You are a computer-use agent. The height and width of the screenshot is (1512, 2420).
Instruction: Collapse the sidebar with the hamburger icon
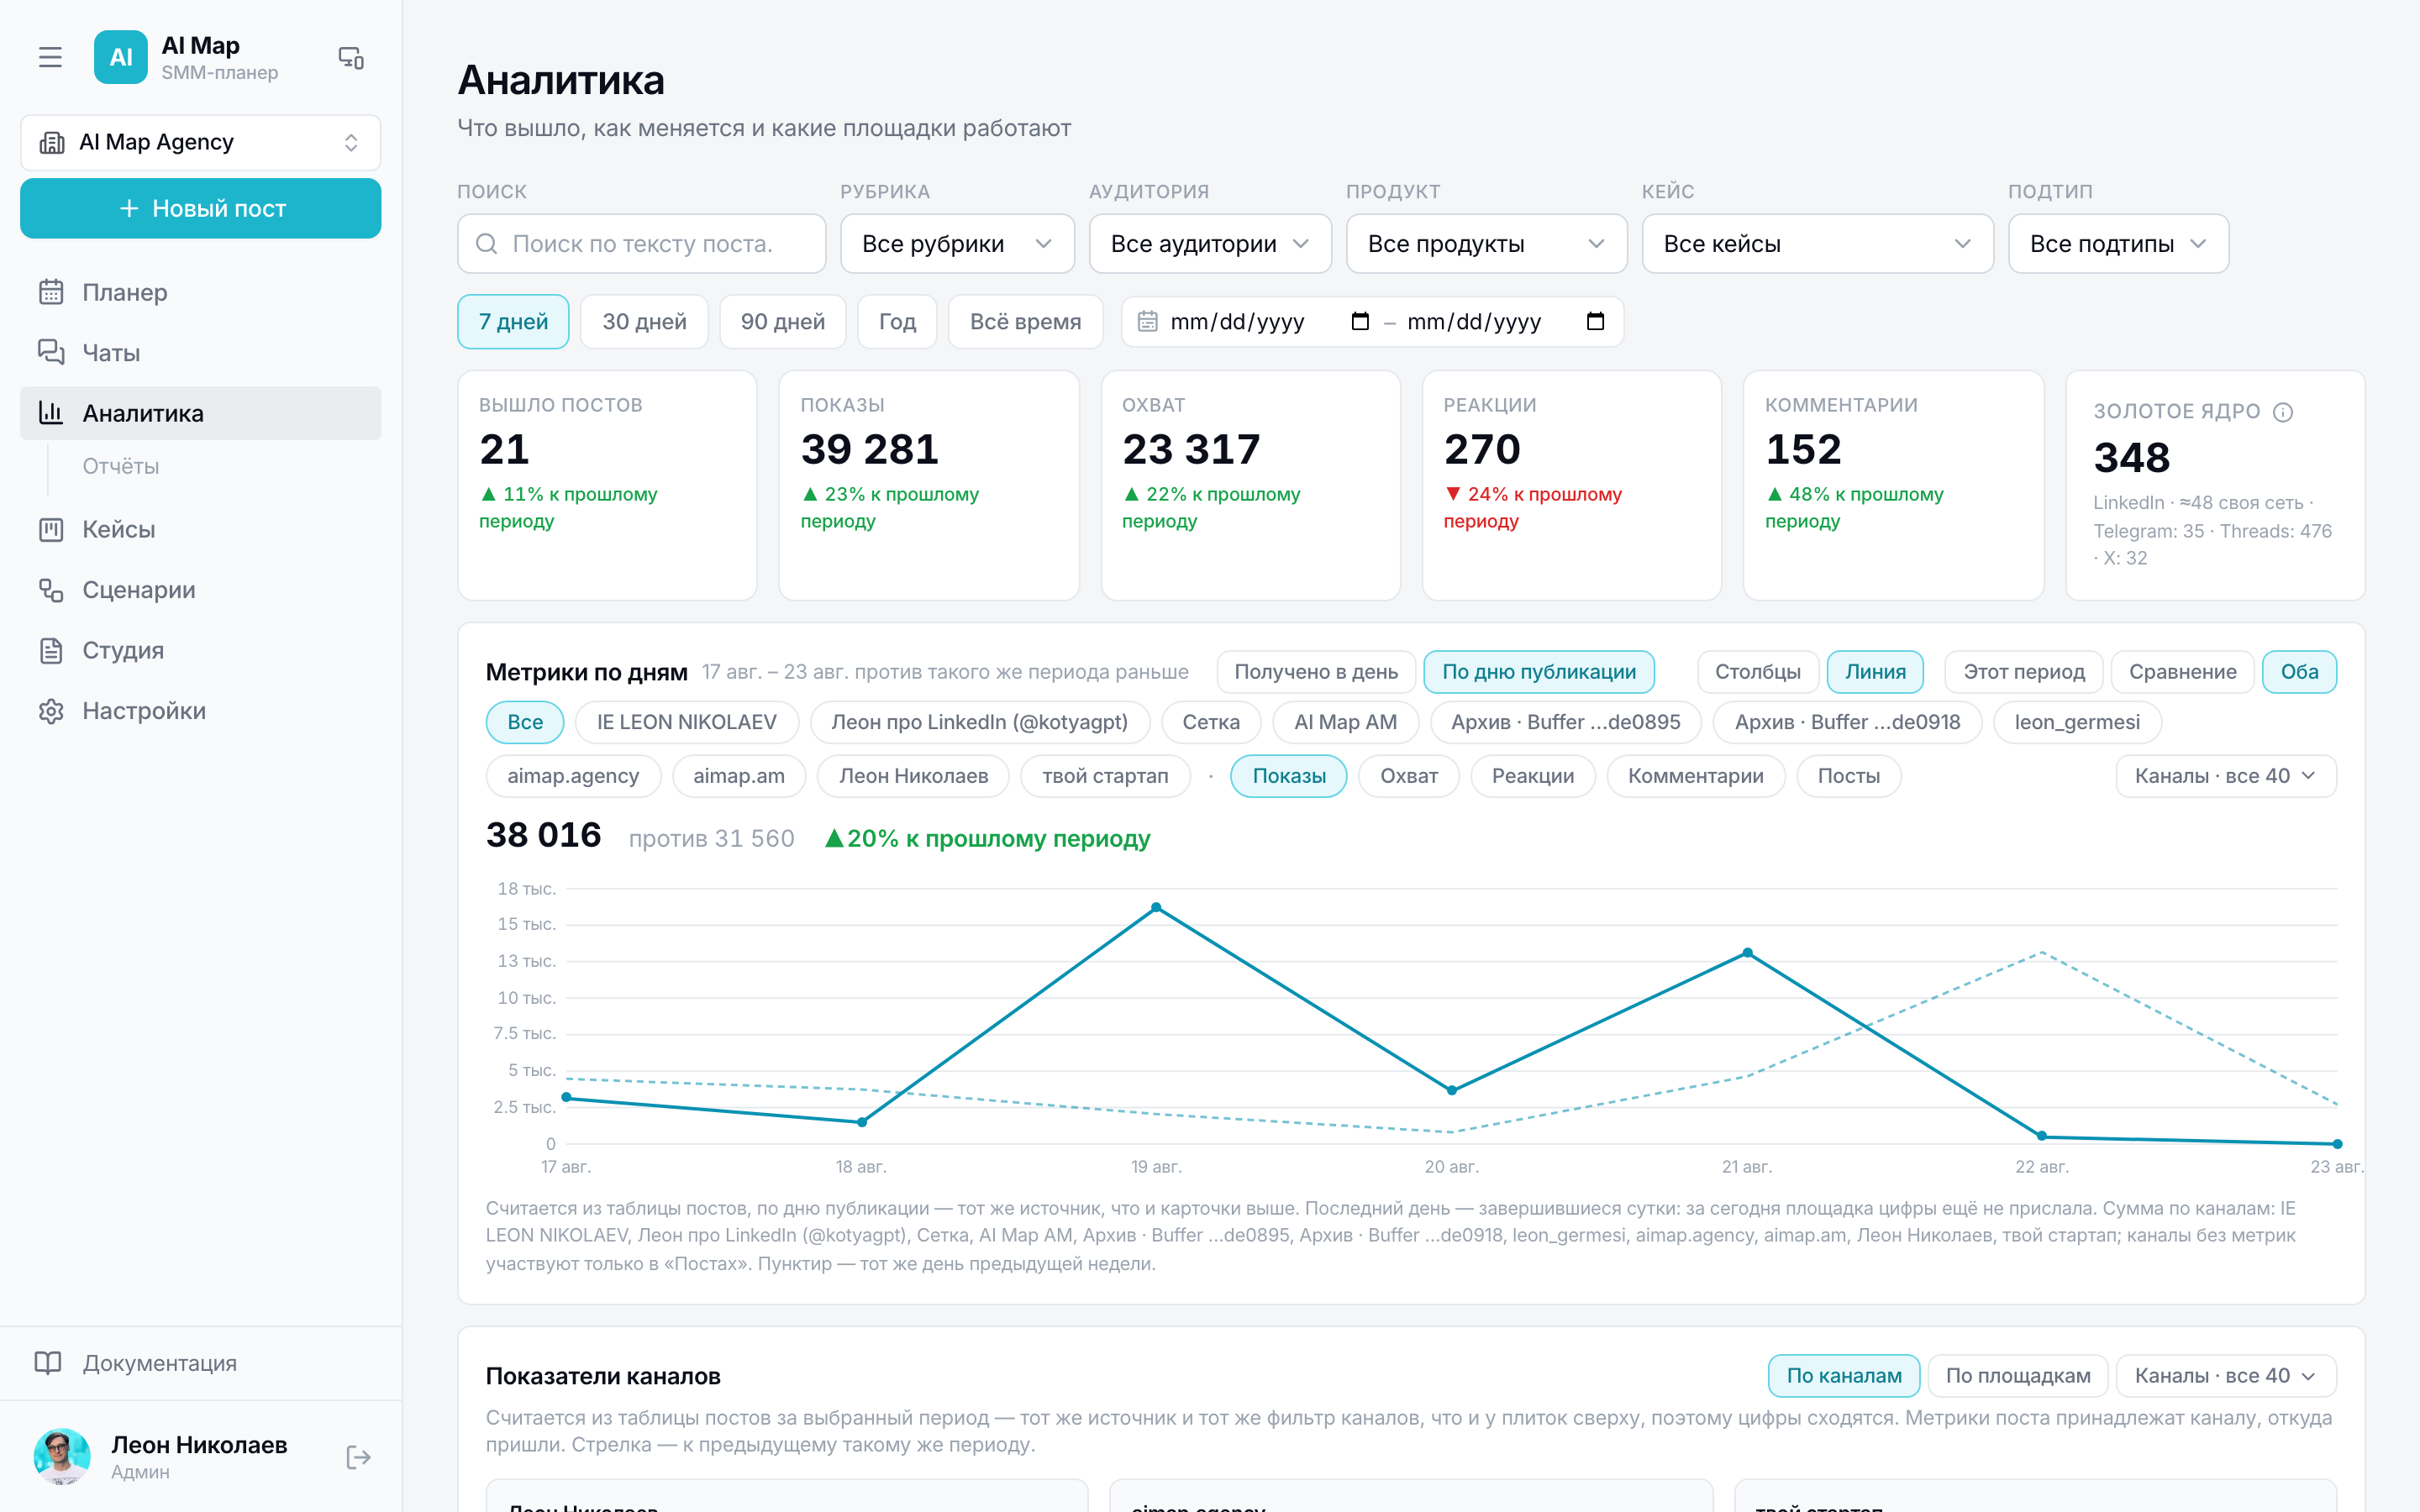tap(50, 57)
